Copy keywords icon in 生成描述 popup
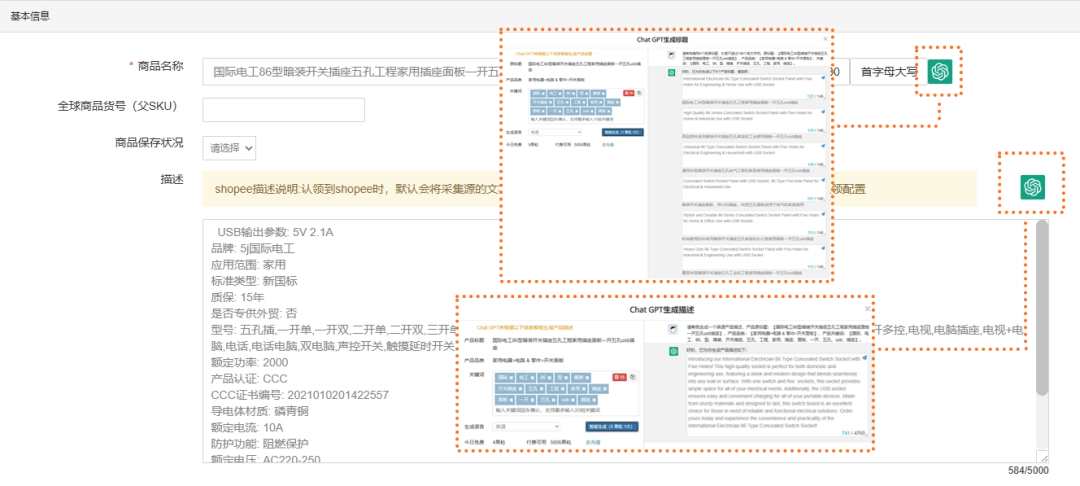Image resolution: width=1080 pixels, height=486 pixels. pos(632,377)
